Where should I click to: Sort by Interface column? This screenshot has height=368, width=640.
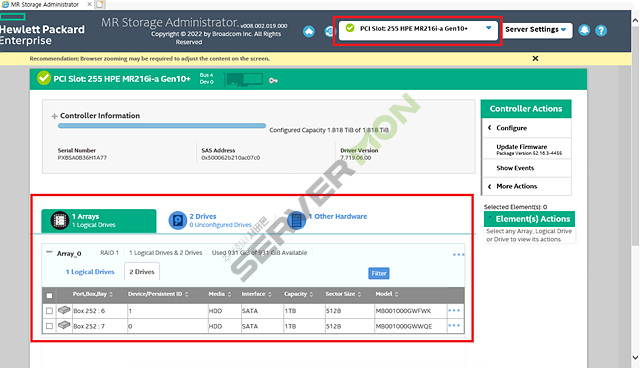click(x=256, y=294)
